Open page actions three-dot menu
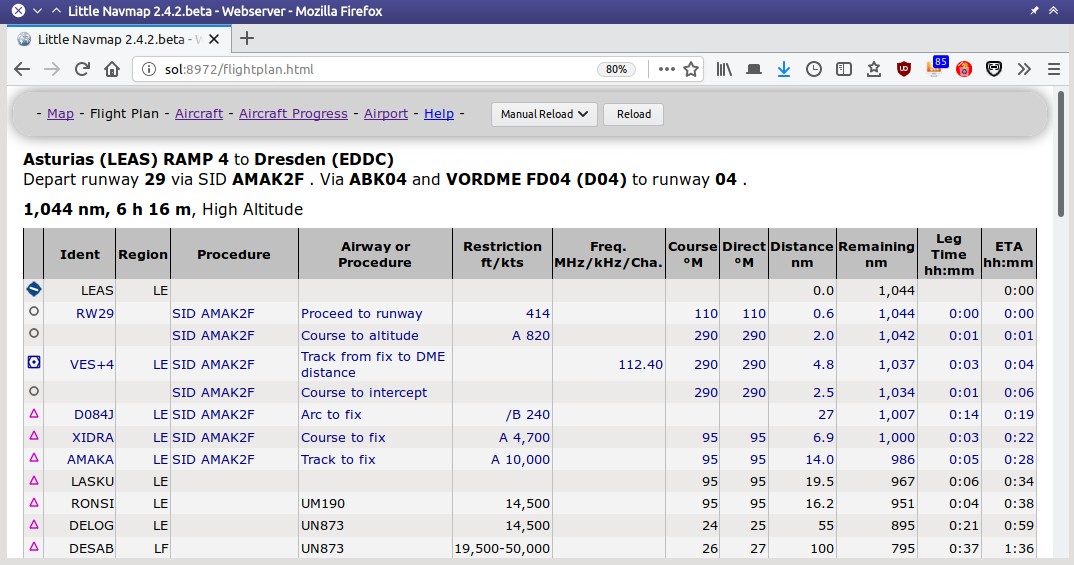Screen dimensions: 1074x565 (666, 69)
